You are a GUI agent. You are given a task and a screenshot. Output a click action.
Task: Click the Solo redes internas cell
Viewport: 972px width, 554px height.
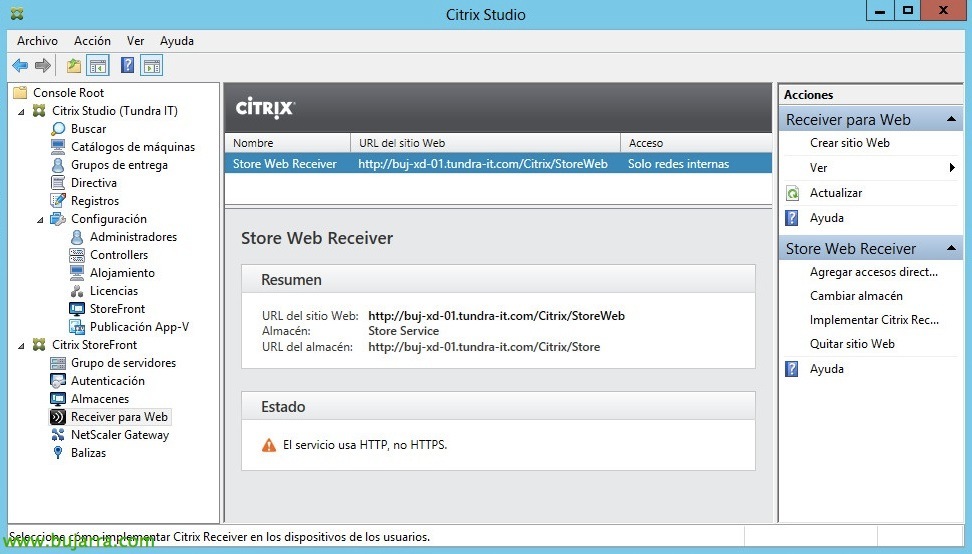pos(678,164)
